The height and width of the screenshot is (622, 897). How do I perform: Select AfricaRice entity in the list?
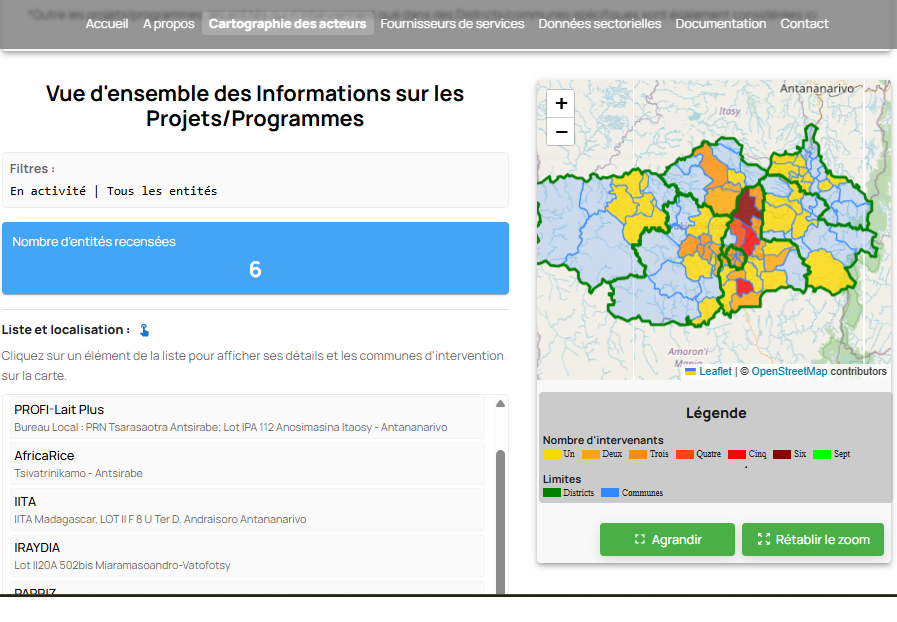(247, 463)
